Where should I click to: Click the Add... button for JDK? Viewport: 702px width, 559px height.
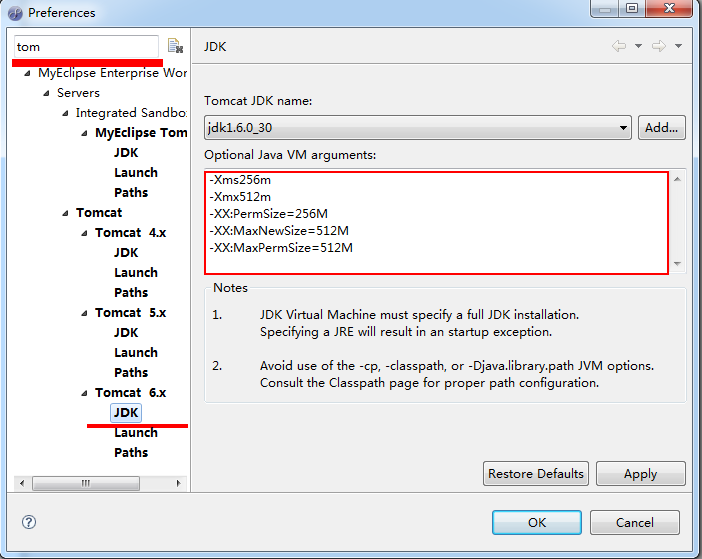[x=661, y=128]
